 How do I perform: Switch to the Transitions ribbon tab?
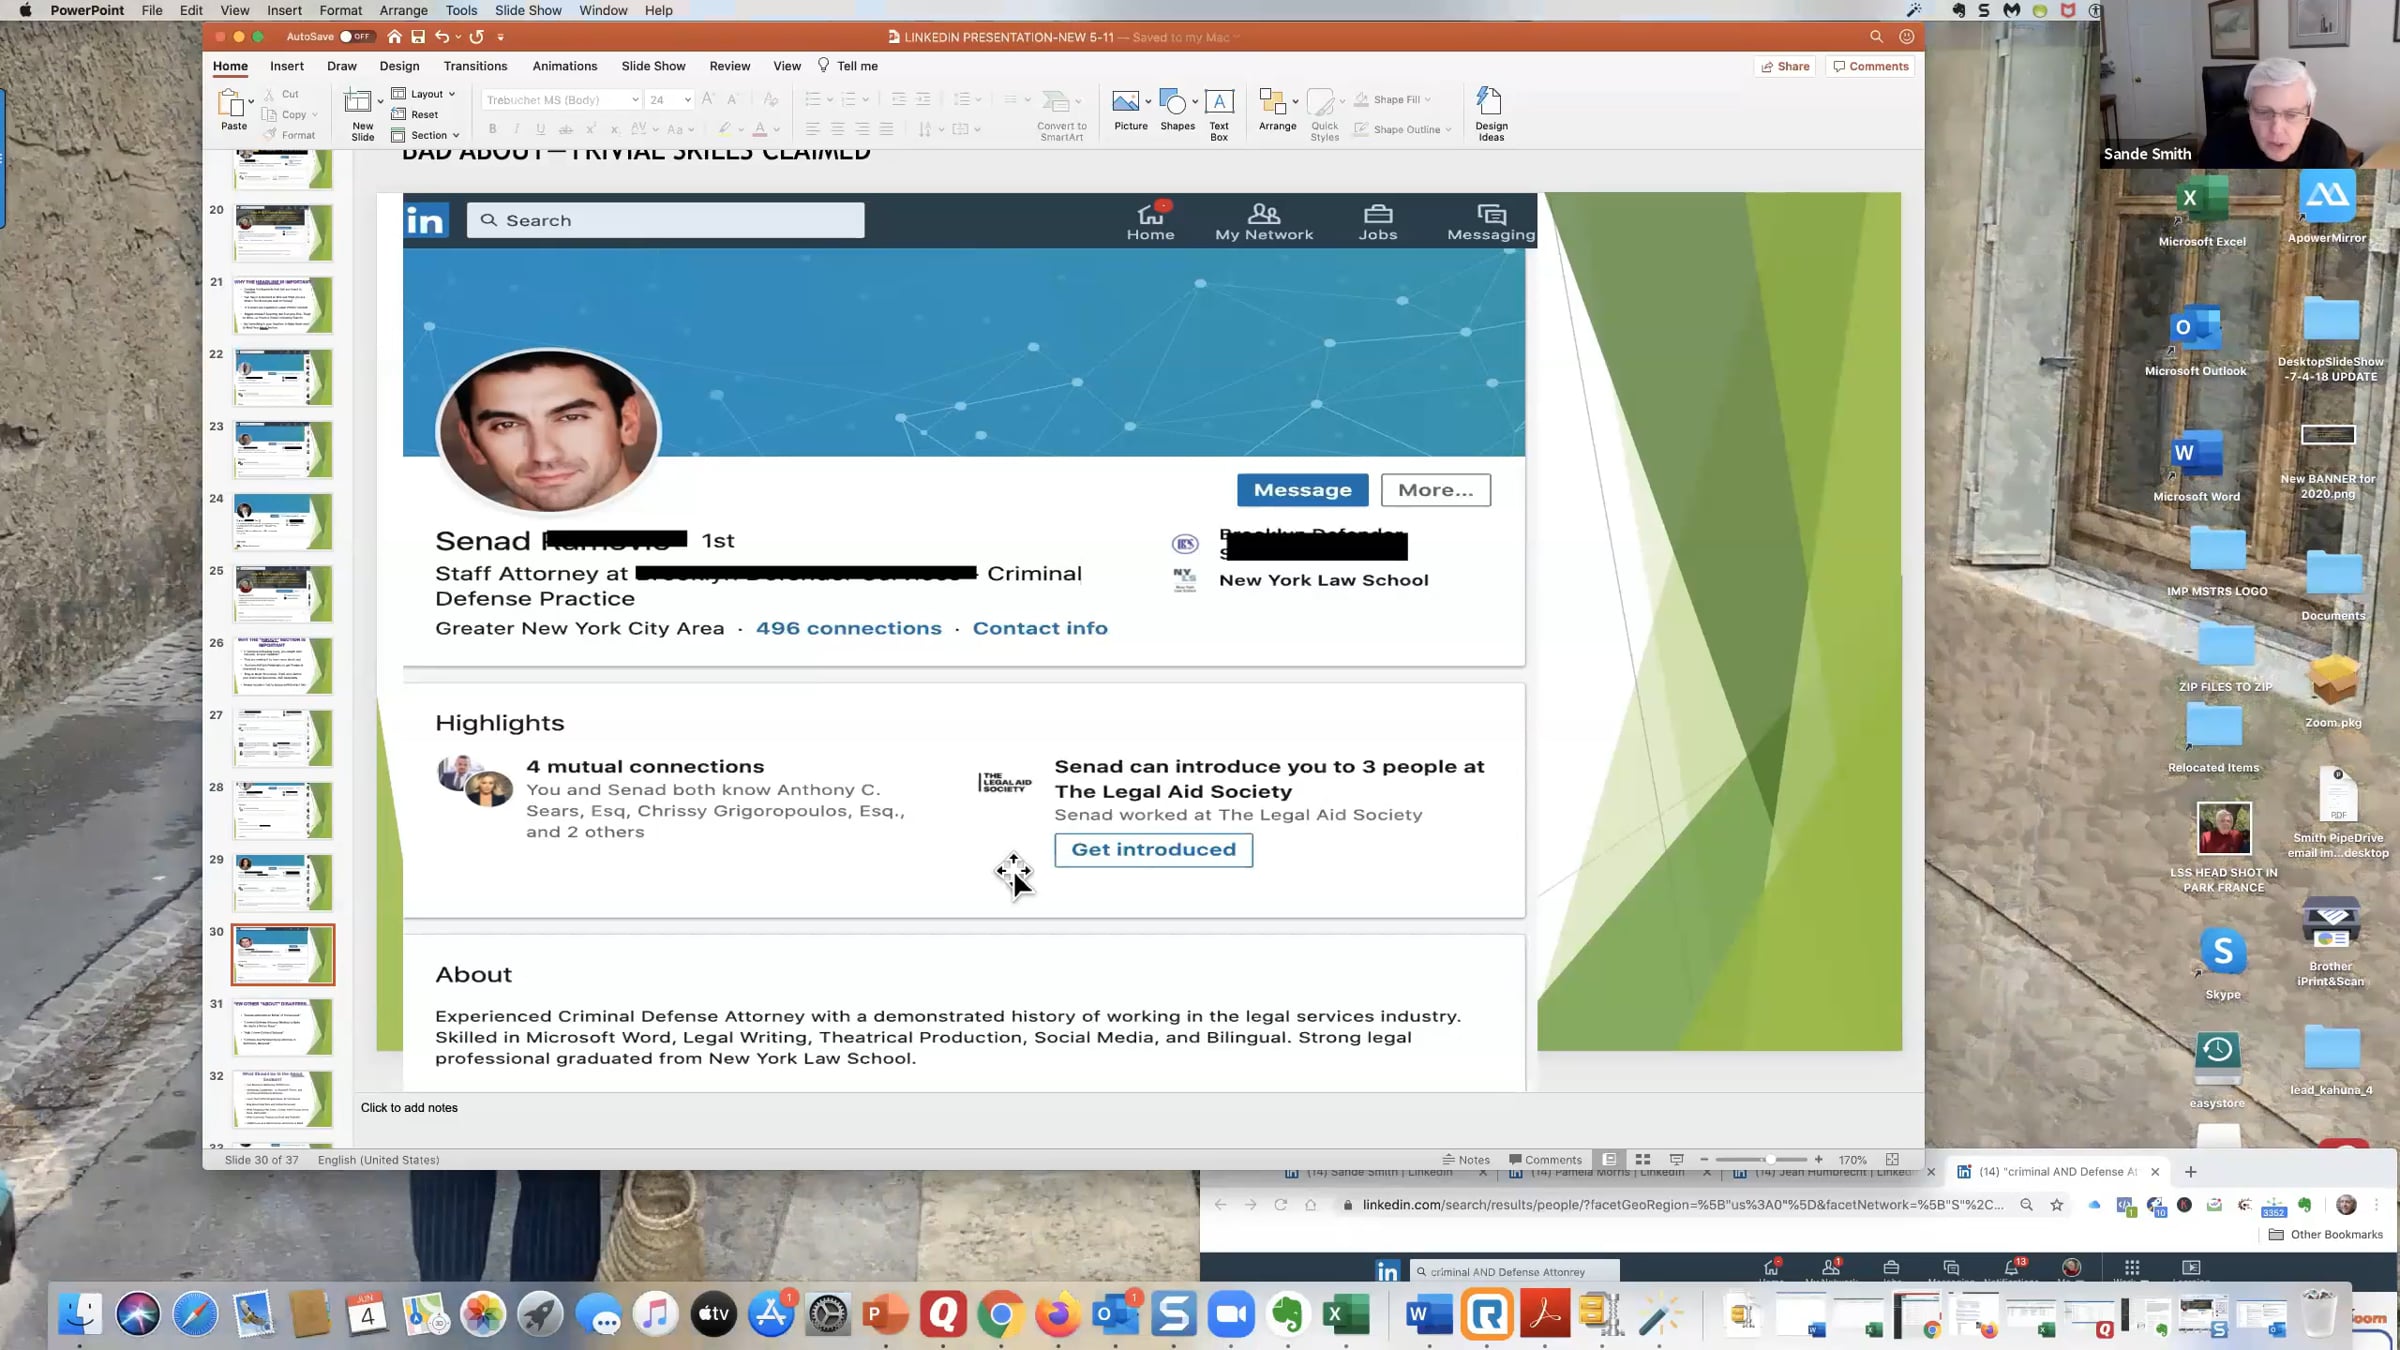pos(475,66)
